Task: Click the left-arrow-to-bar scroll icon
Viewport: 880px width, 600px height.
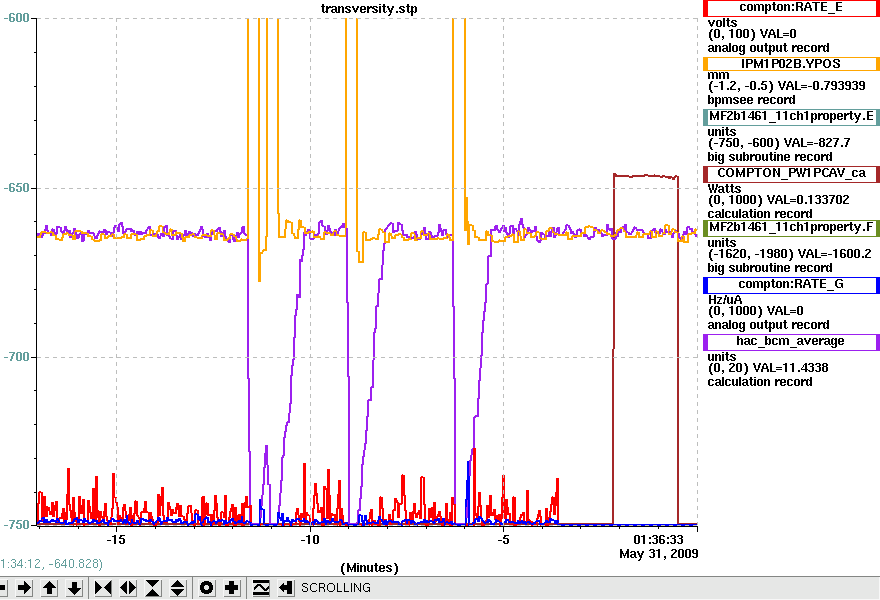Action: pyautogui.click(x=286, y=588)
